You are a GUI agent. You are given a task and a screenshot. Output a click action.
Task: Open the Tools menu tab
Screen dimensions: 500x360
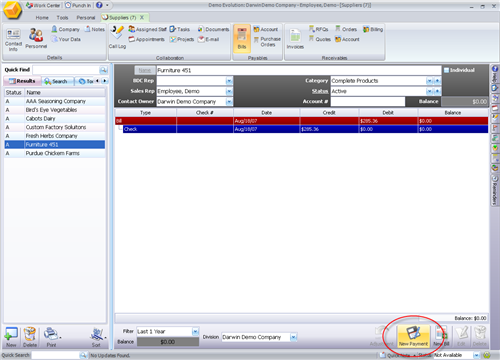[62, 17]
